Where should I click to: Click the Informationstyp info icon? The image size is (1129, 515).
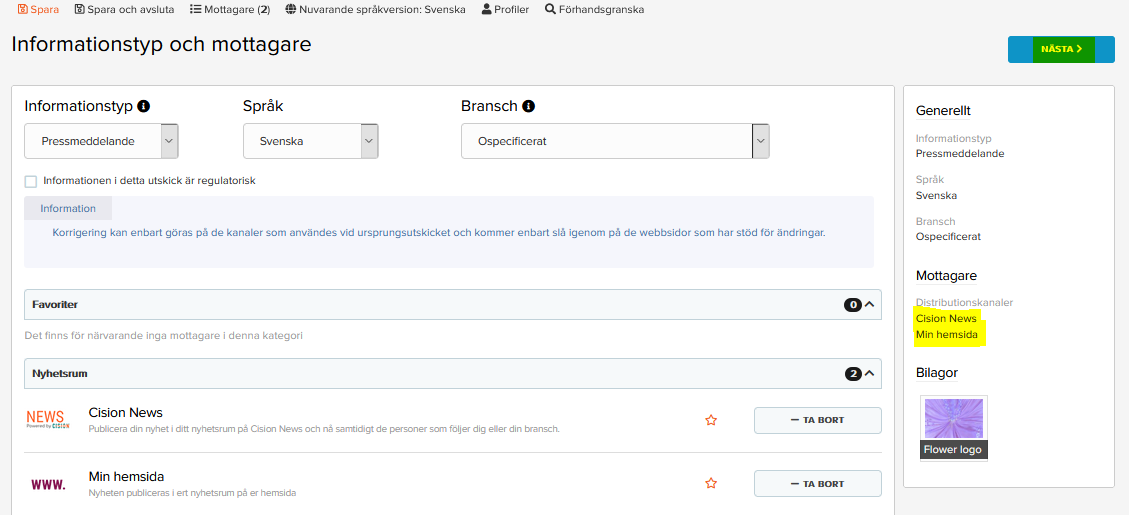pos(143,107)
